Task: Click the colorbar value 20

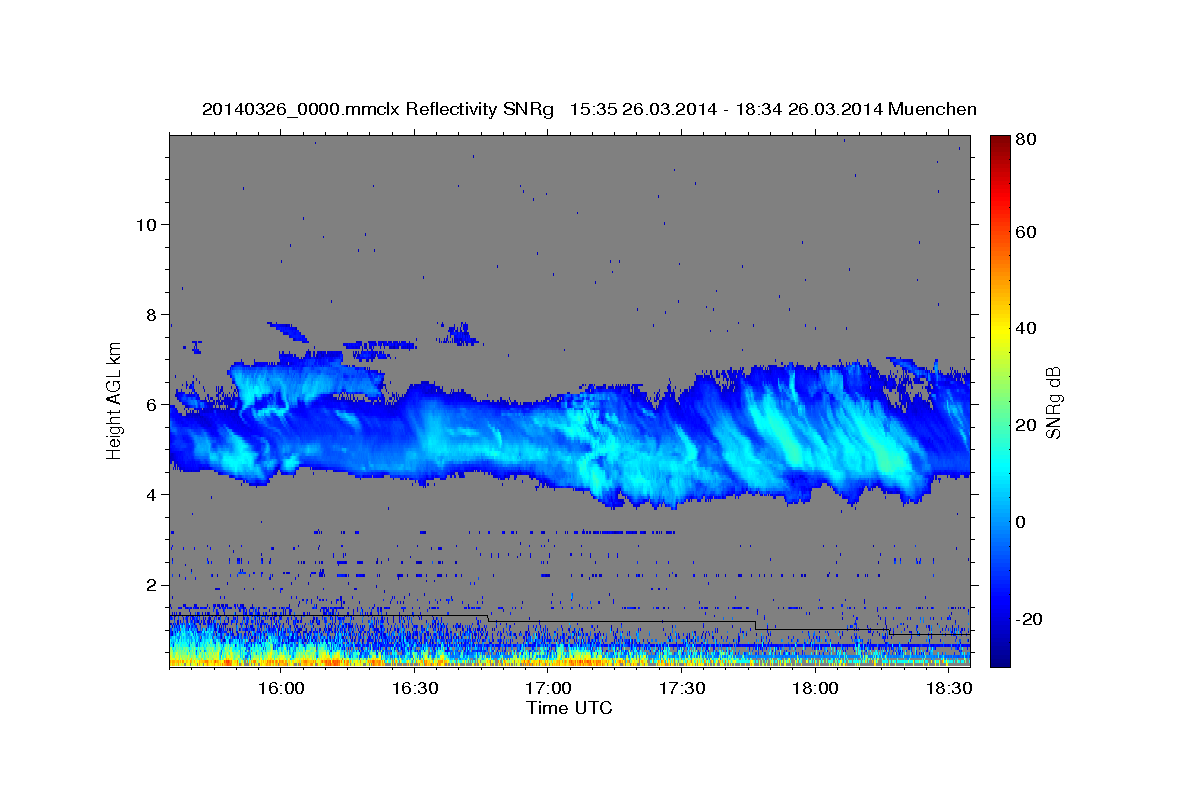Action: (1025, 425)
